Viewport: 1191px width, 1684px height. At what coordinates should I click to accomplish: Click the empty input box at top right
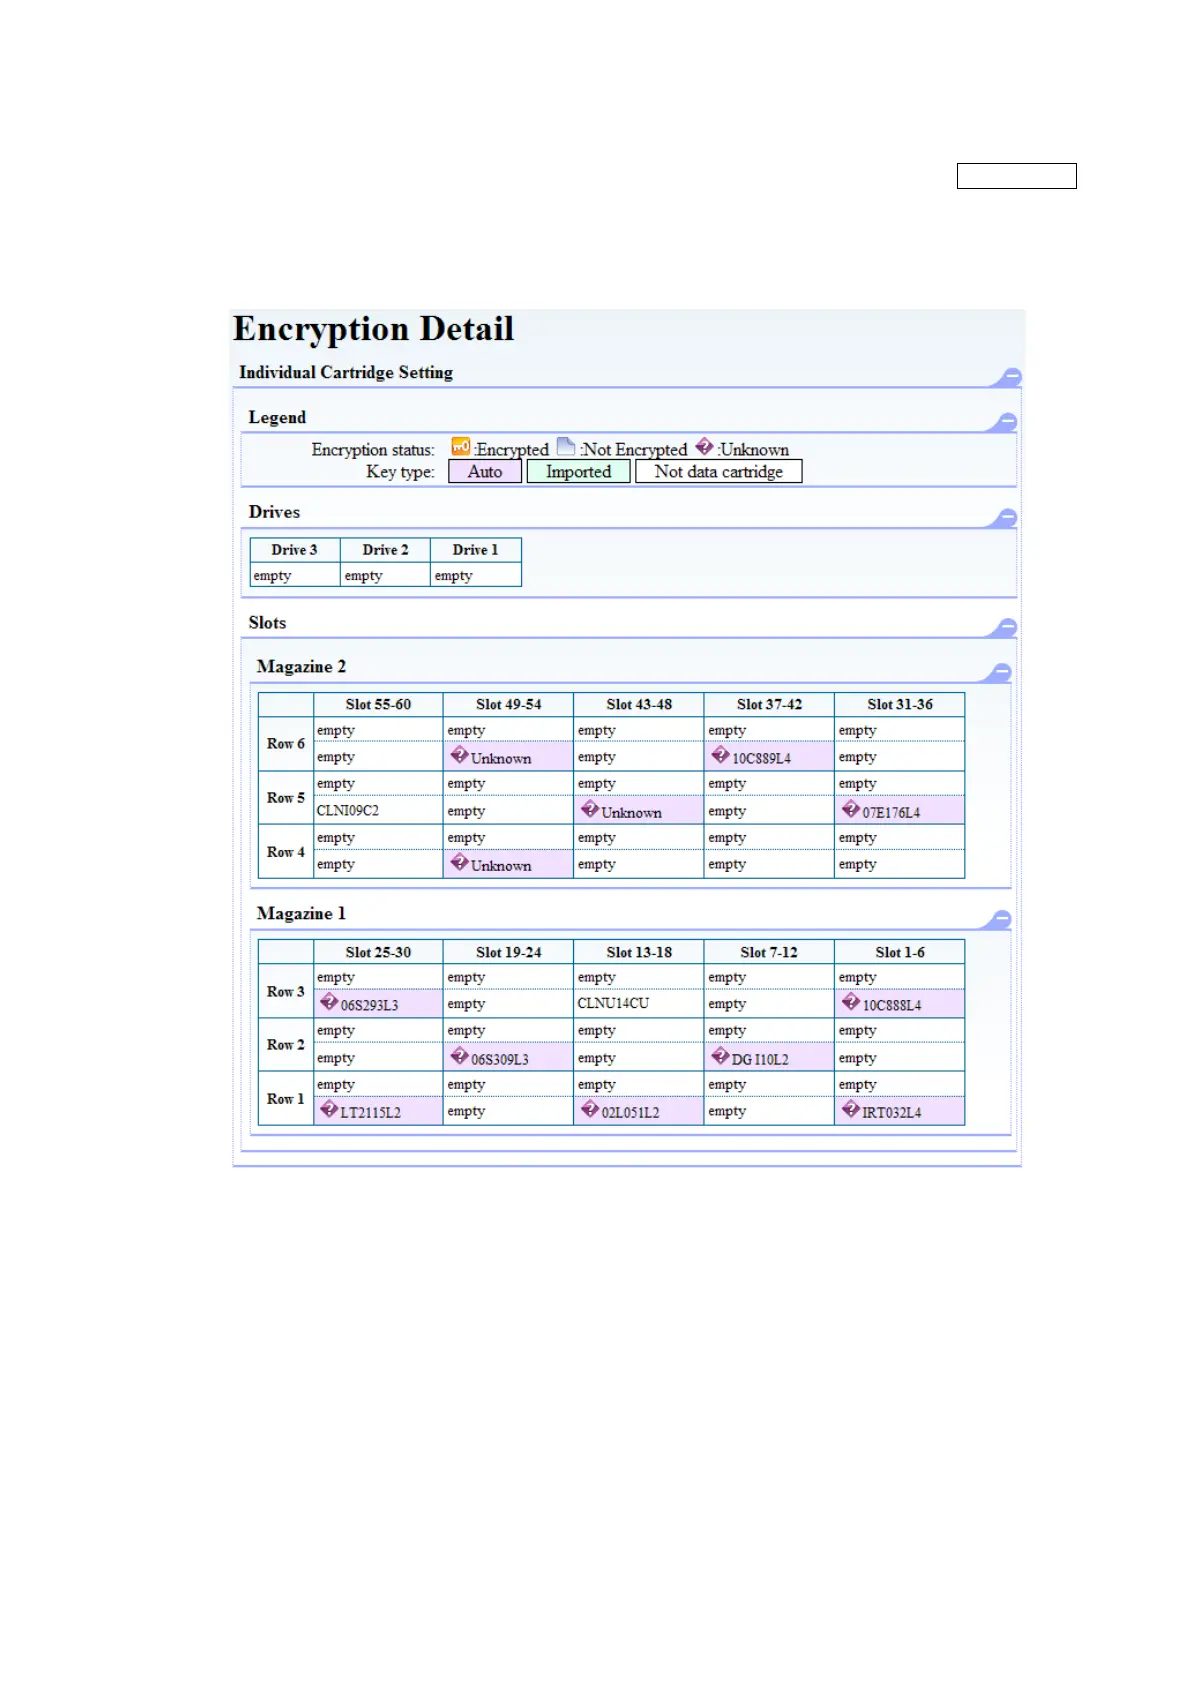(x=1016, y=176)
